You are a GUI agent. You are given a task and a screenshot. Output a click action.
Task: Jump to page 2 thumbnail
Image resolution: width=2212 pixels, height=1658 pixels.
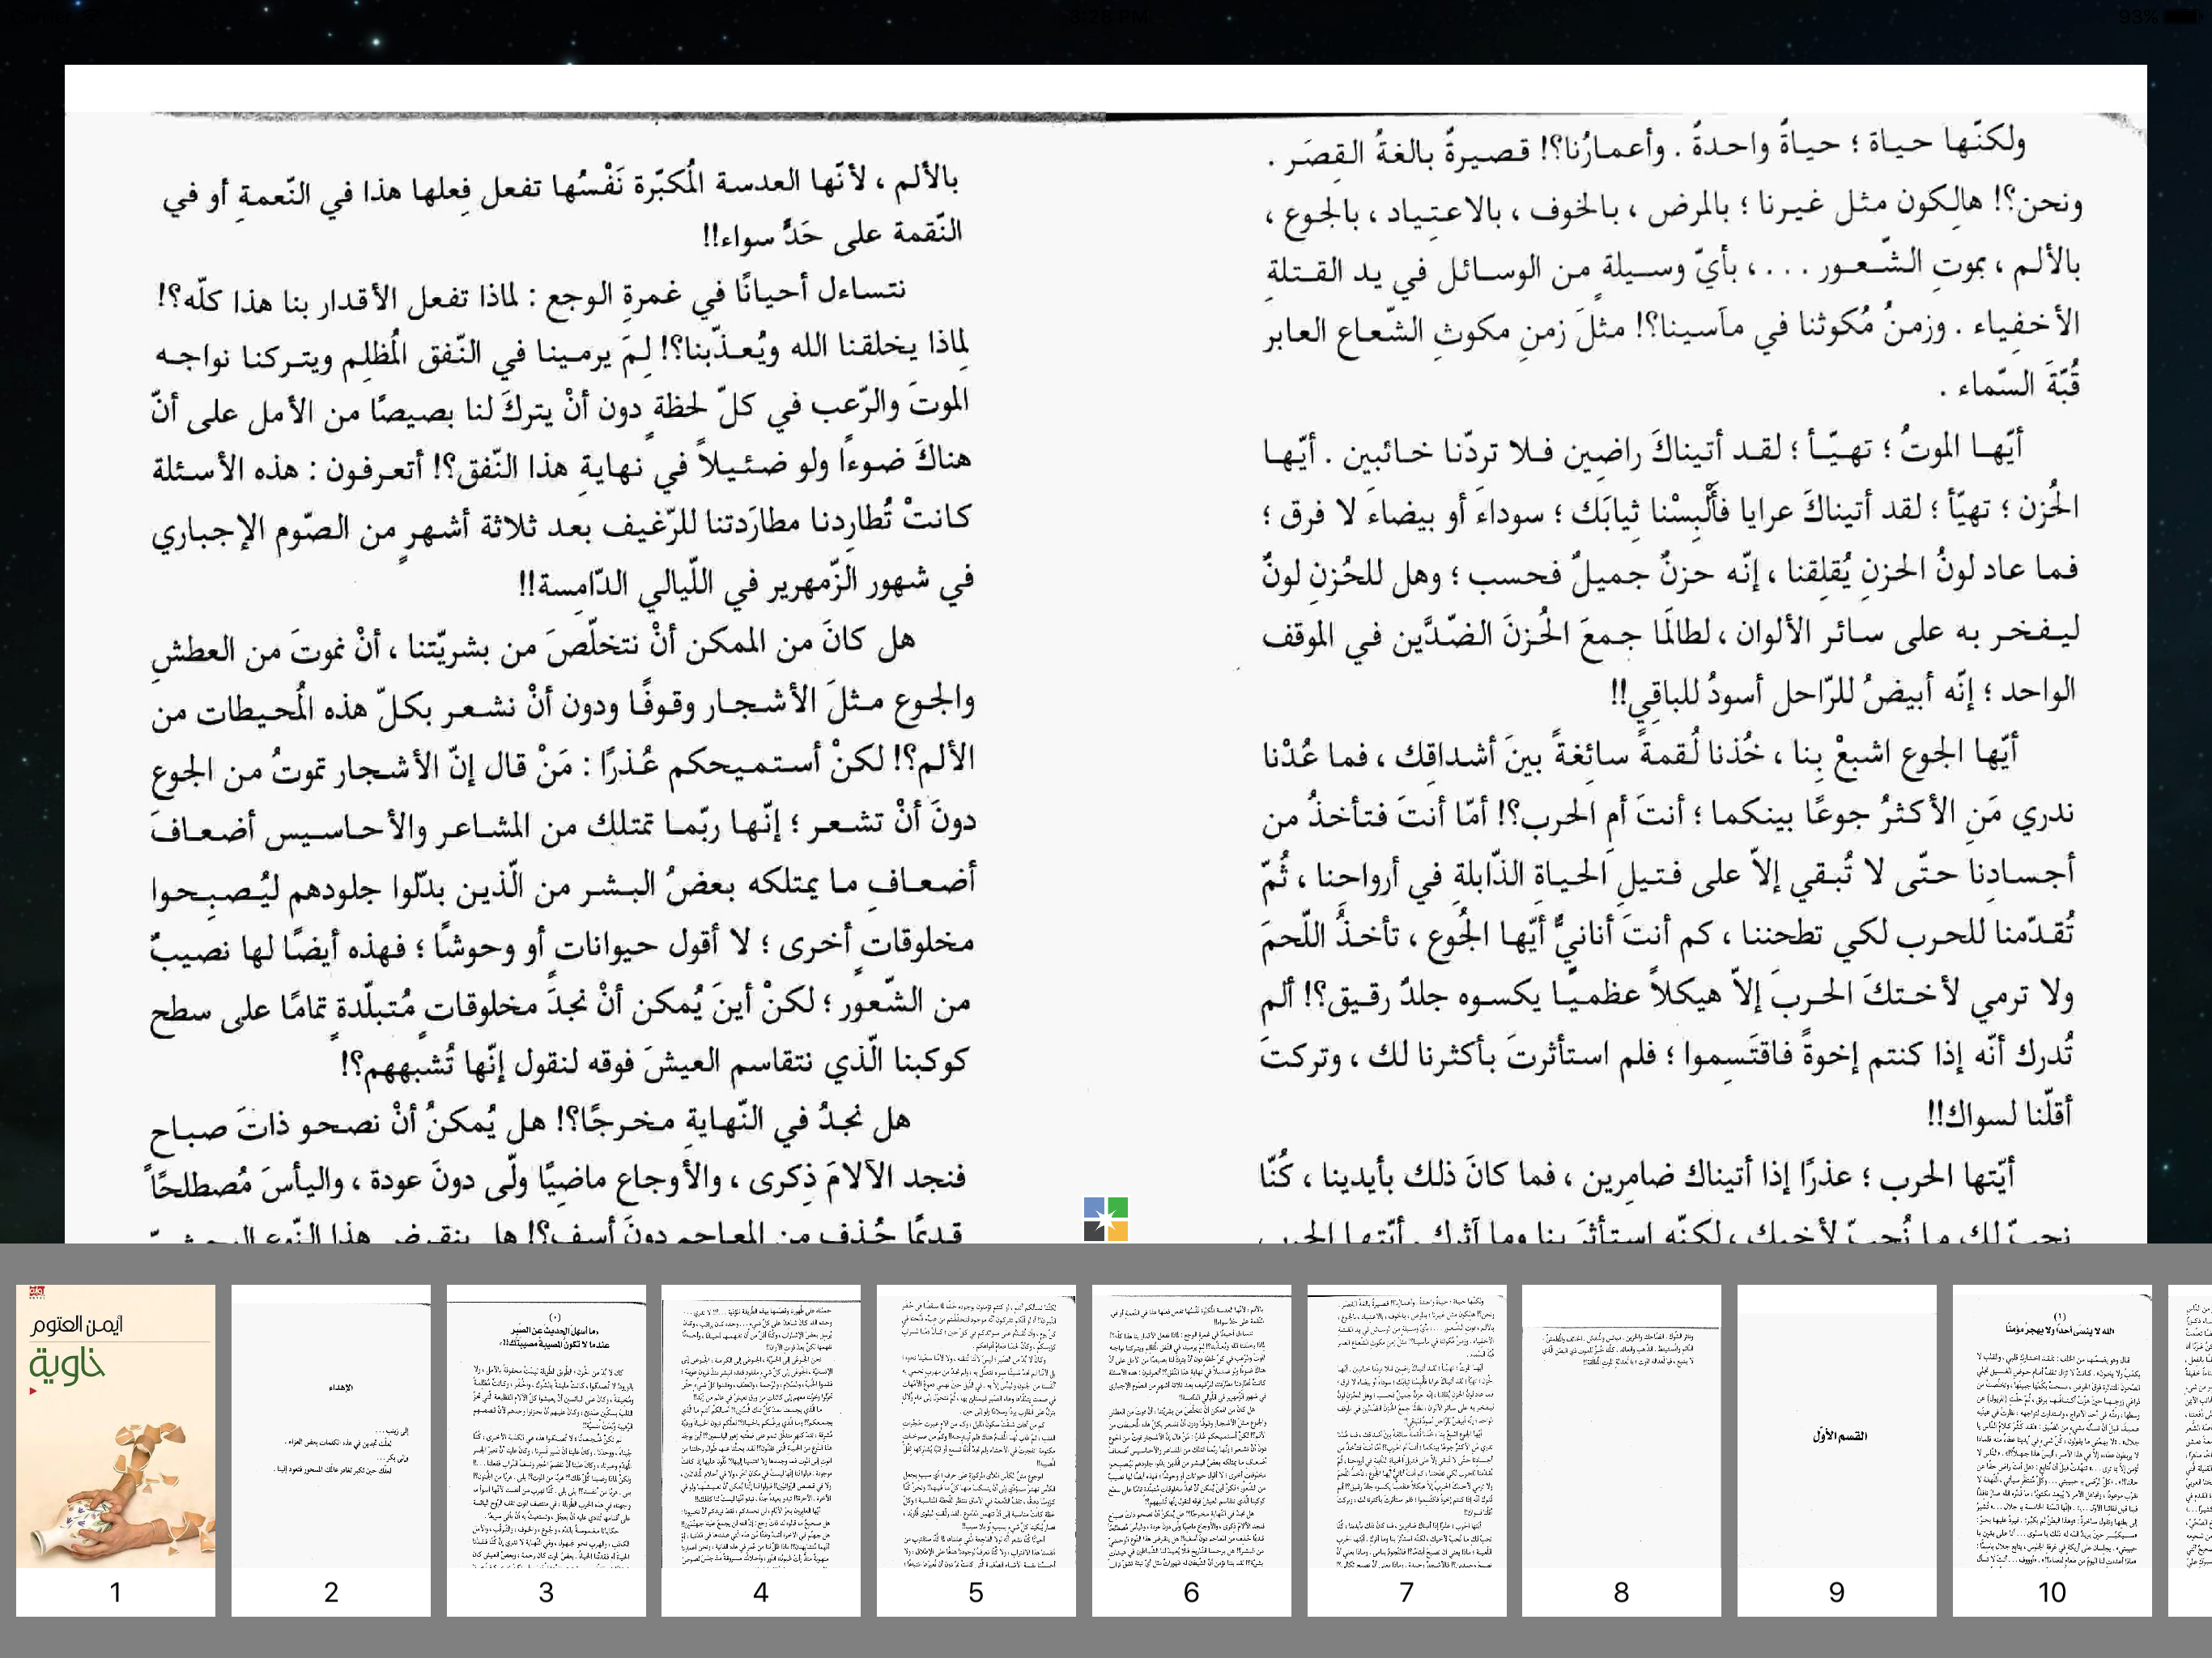[x=331, y=1449]
